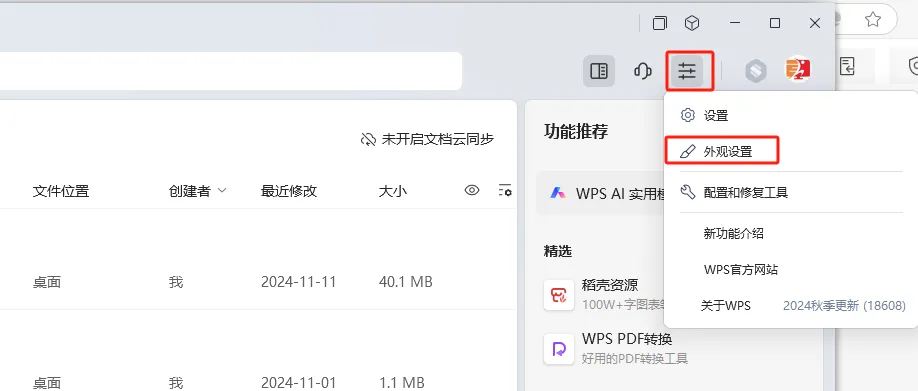This screenshot has height=391, width=918.
Task: Click the WPS AI logo icon
Action: (x=558, y=193)
